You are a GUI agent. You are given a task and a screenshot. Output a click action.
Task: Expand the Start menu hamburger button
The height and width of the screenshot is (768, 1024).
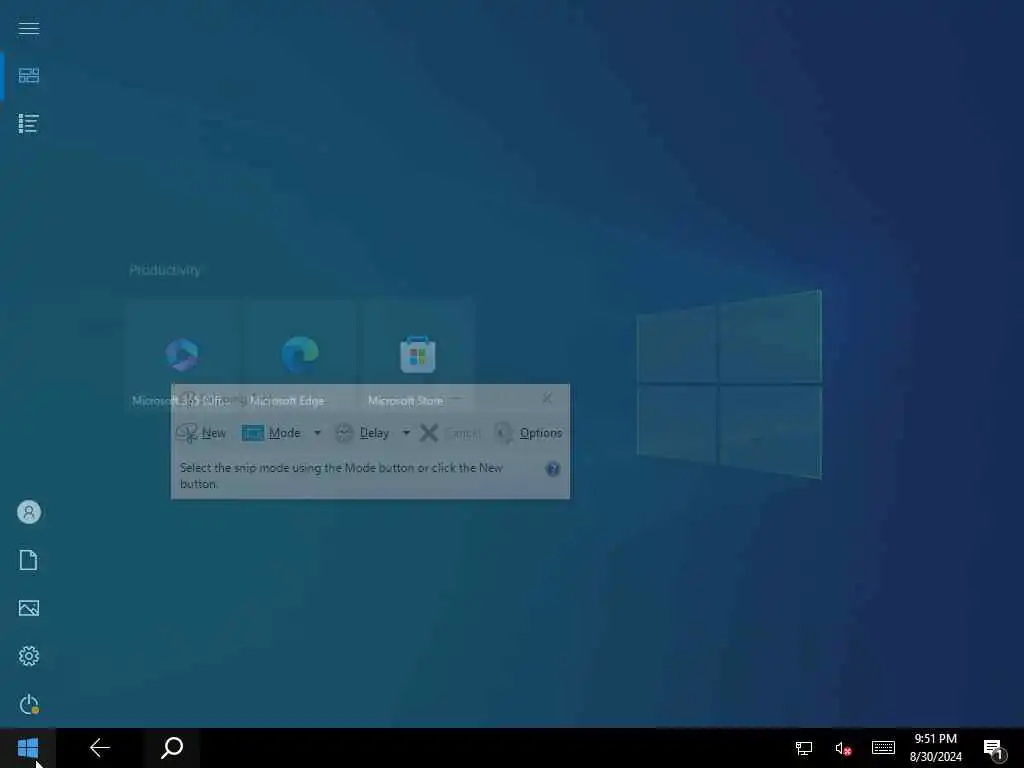point(29,28)
